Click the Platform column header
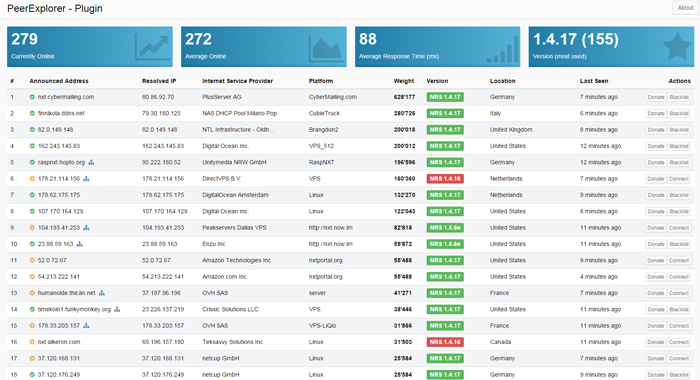700x380 pixels. [321, 81]
